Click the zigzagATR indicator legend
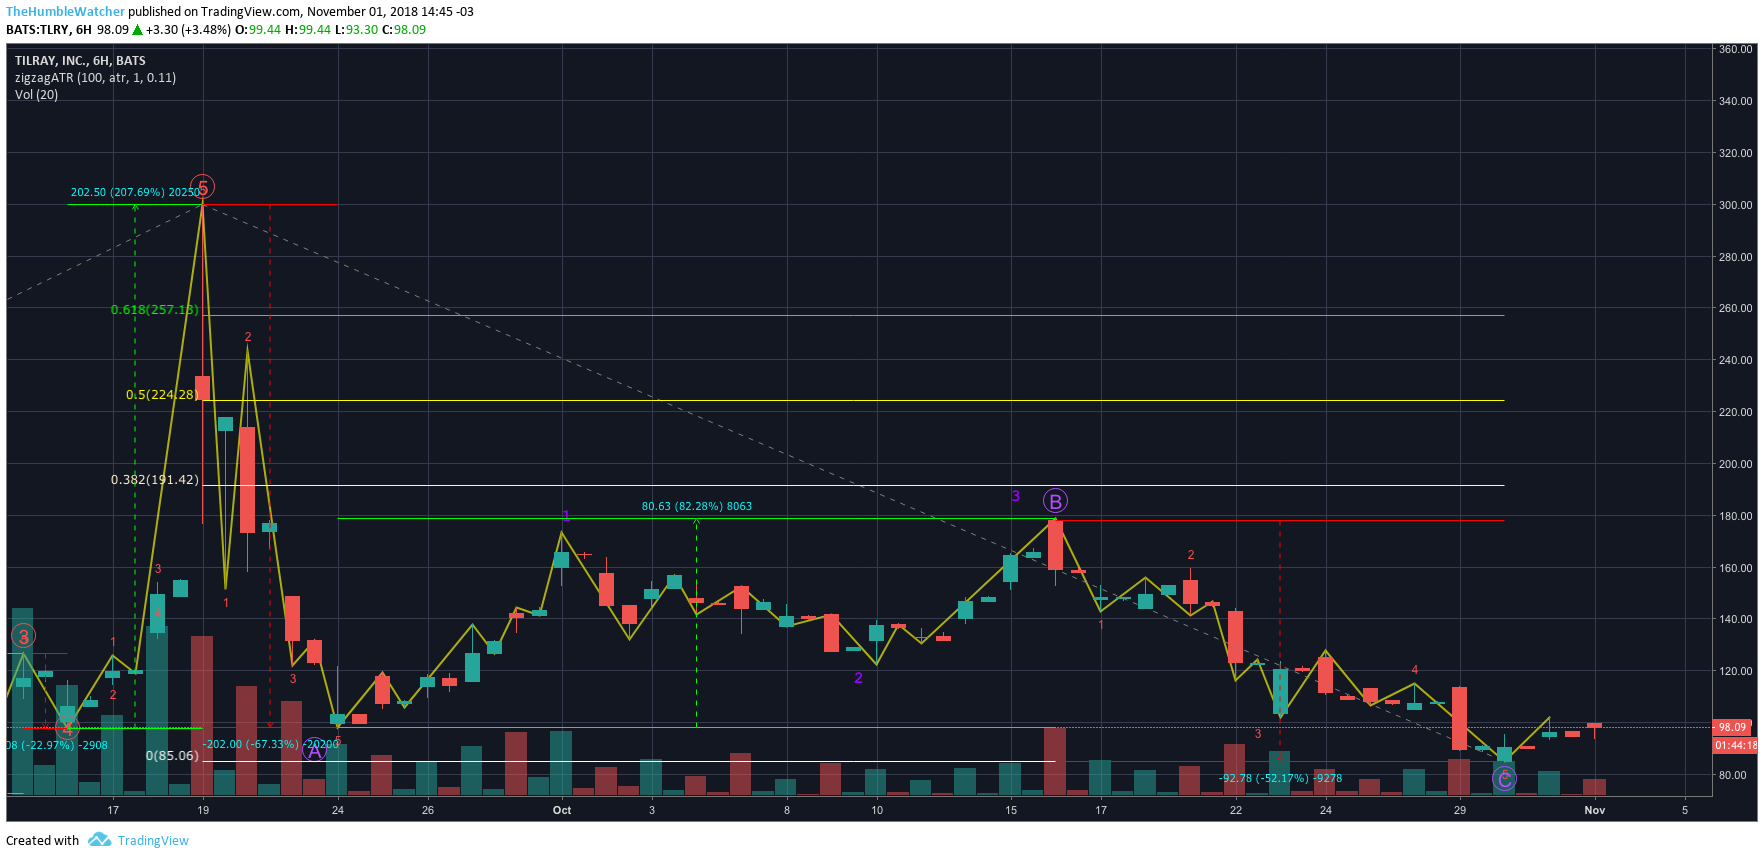Image resolution: width=1764 pixels, height=858 pixels. coord(95,78)
